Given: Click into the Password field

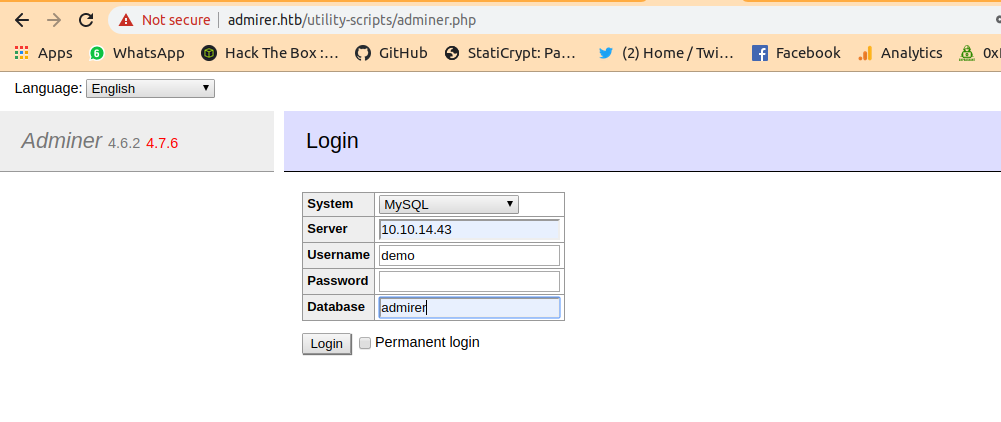Looking at the screenshot, I should tap(469, 281).
